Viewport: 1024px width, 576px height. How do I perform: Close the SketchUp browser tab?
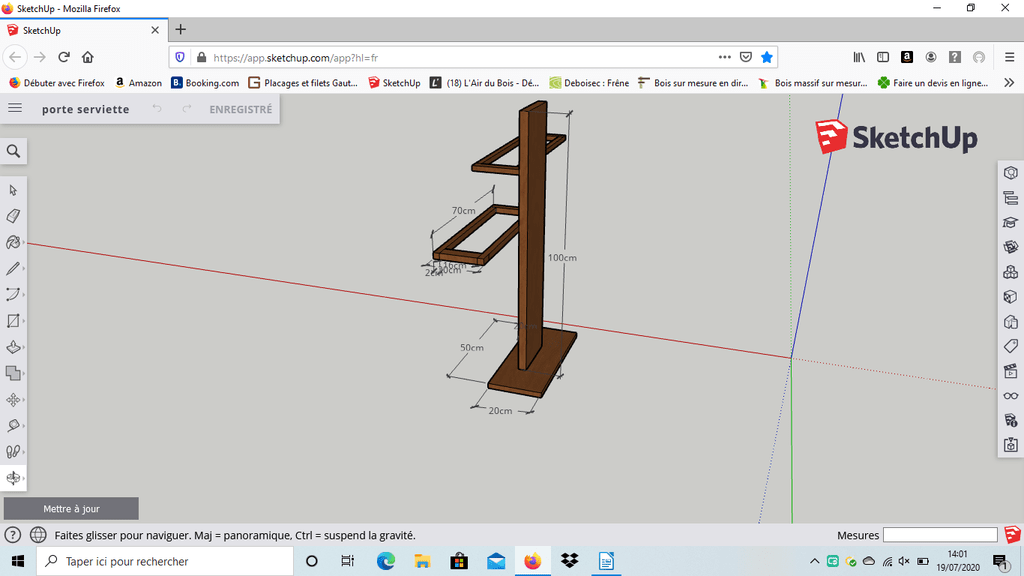click(155, 30)
